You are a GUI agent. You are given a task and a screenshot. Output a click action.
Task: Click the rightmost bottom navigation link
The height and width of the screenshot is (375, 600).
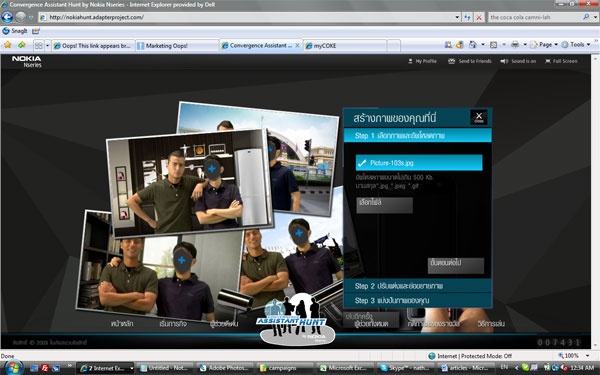(x=491, y=324)
